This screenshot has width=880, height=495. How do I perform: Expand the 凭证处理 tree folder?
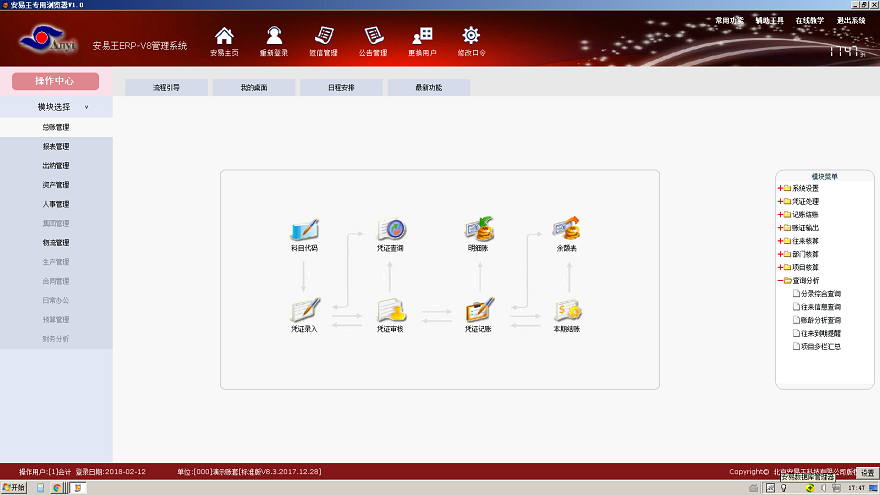point(780,201)
